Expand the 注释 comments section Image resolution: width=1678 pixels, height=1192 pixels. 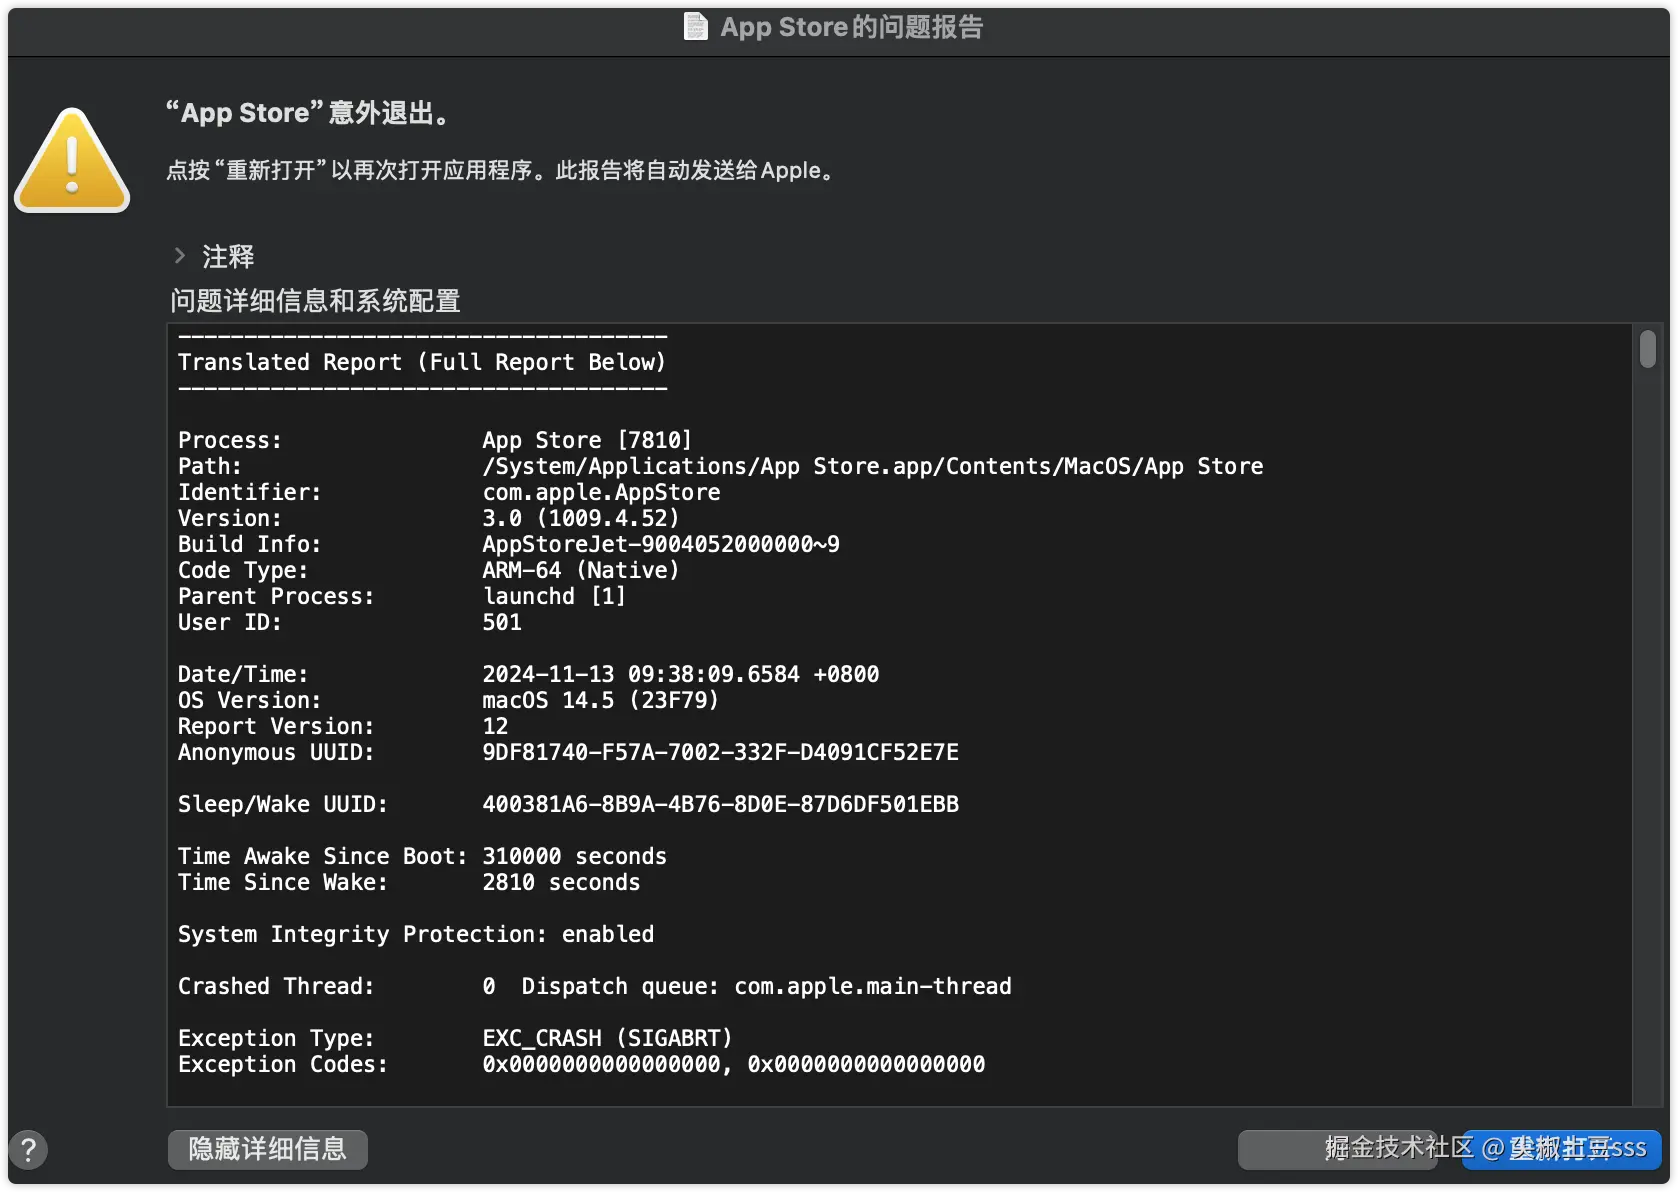pyautogui.click(x=180, y=256)
